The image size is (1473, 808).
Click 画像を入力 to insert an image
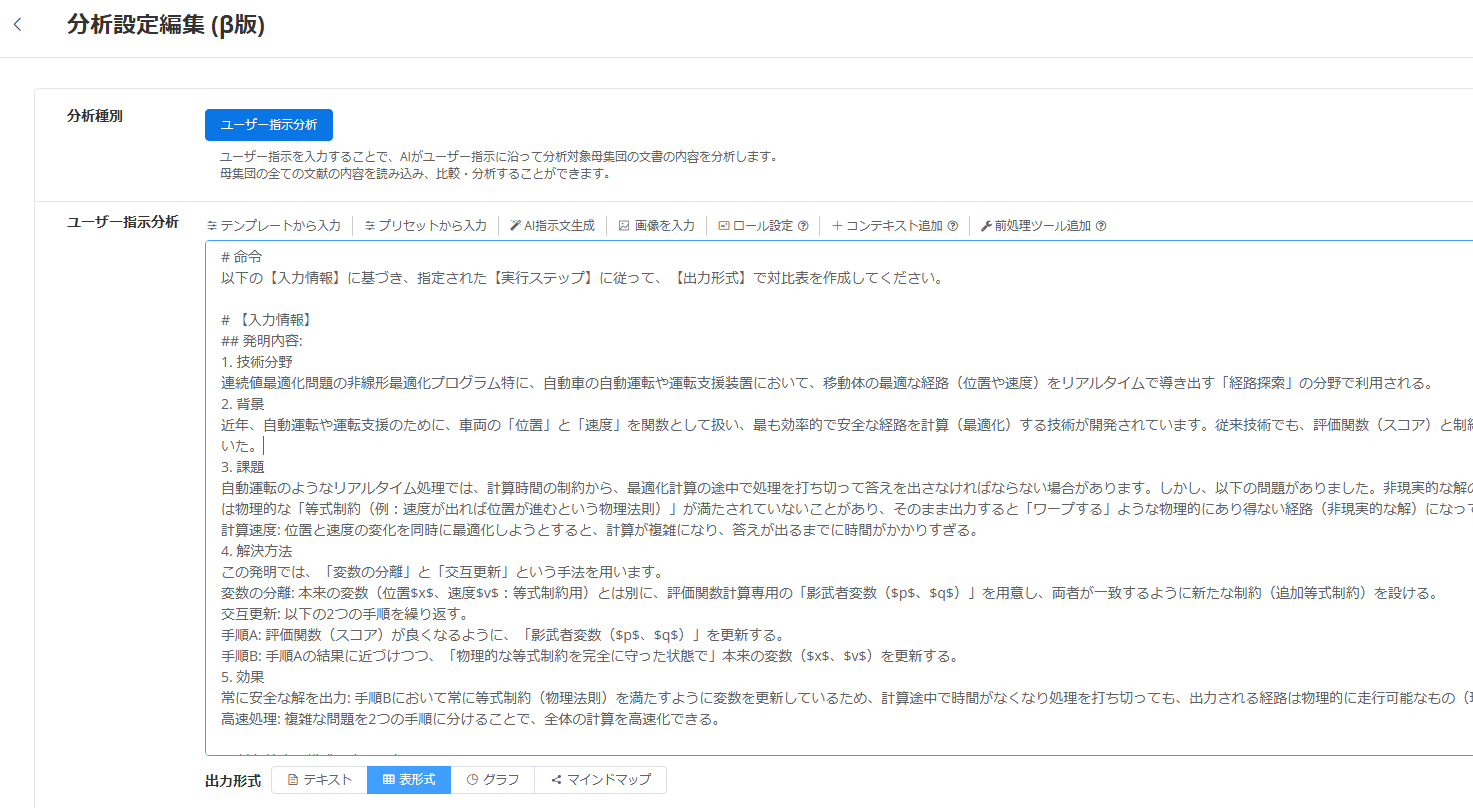coord(656,226)
